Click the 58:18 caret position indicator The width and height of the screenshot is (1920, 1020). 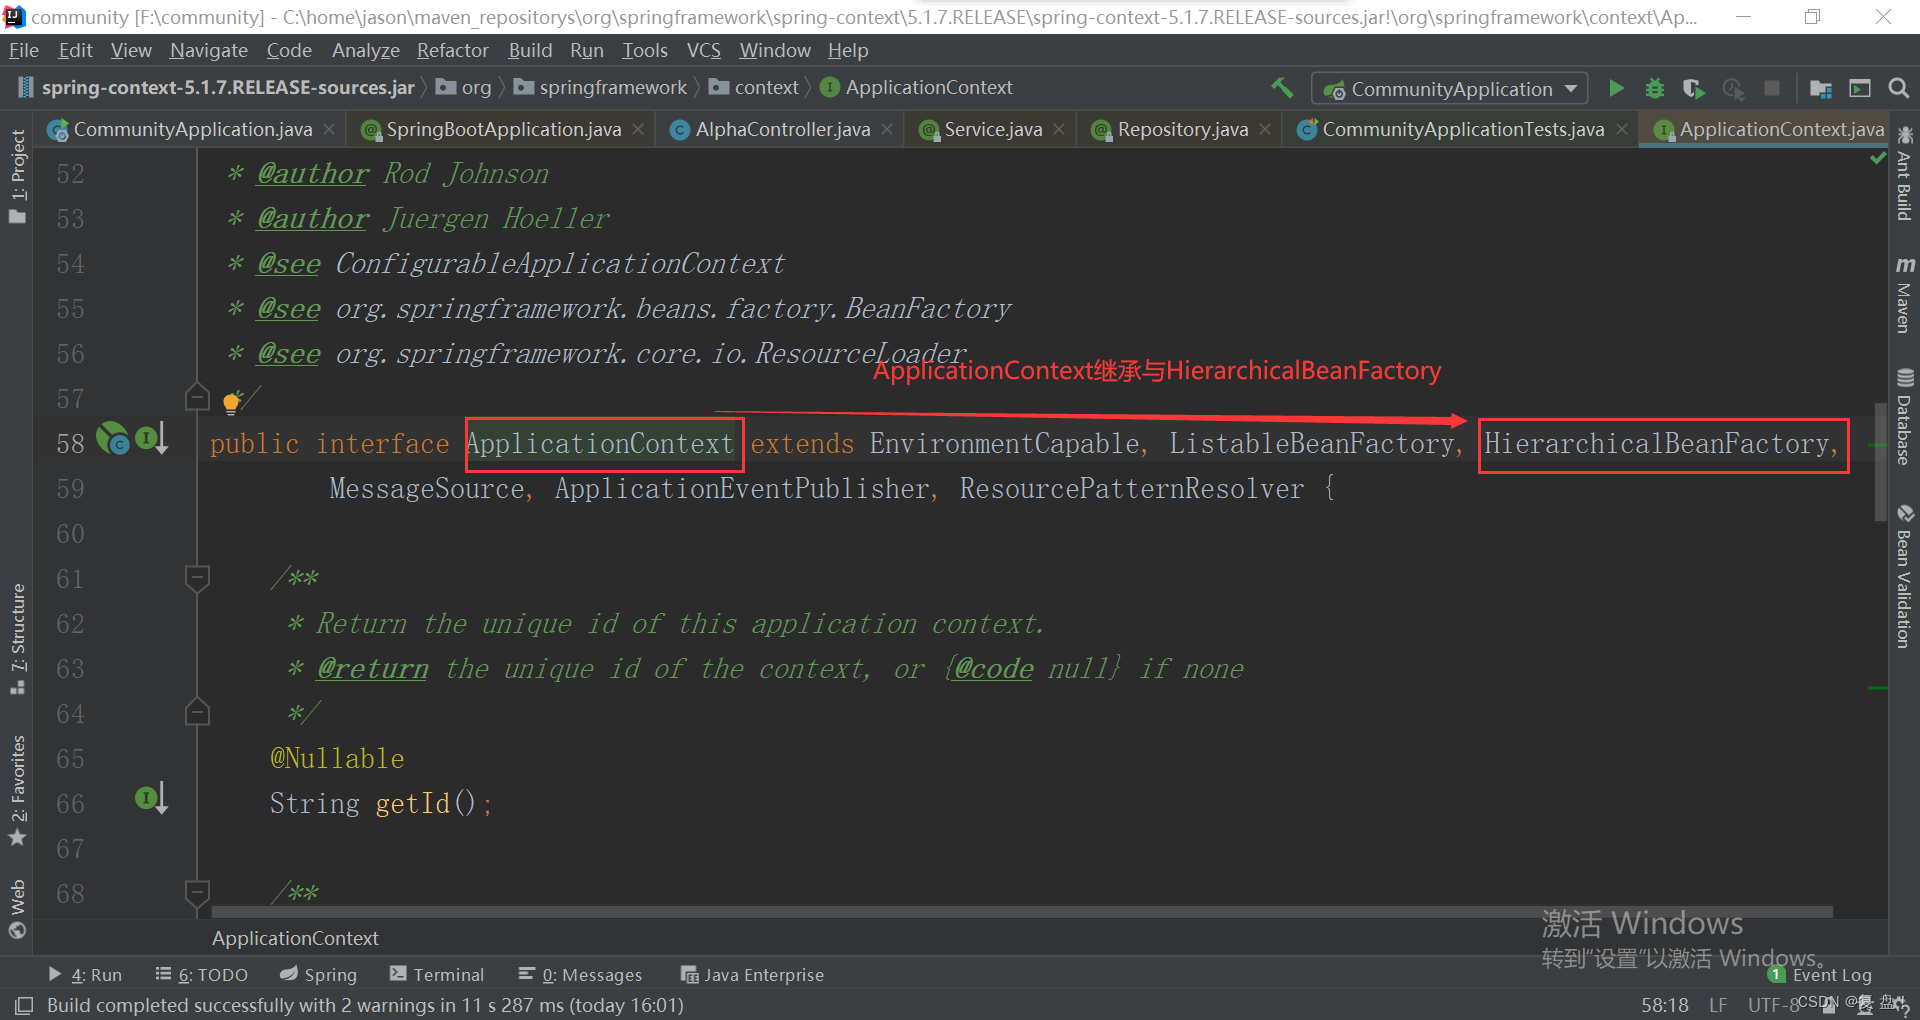click(1665, 1005)
